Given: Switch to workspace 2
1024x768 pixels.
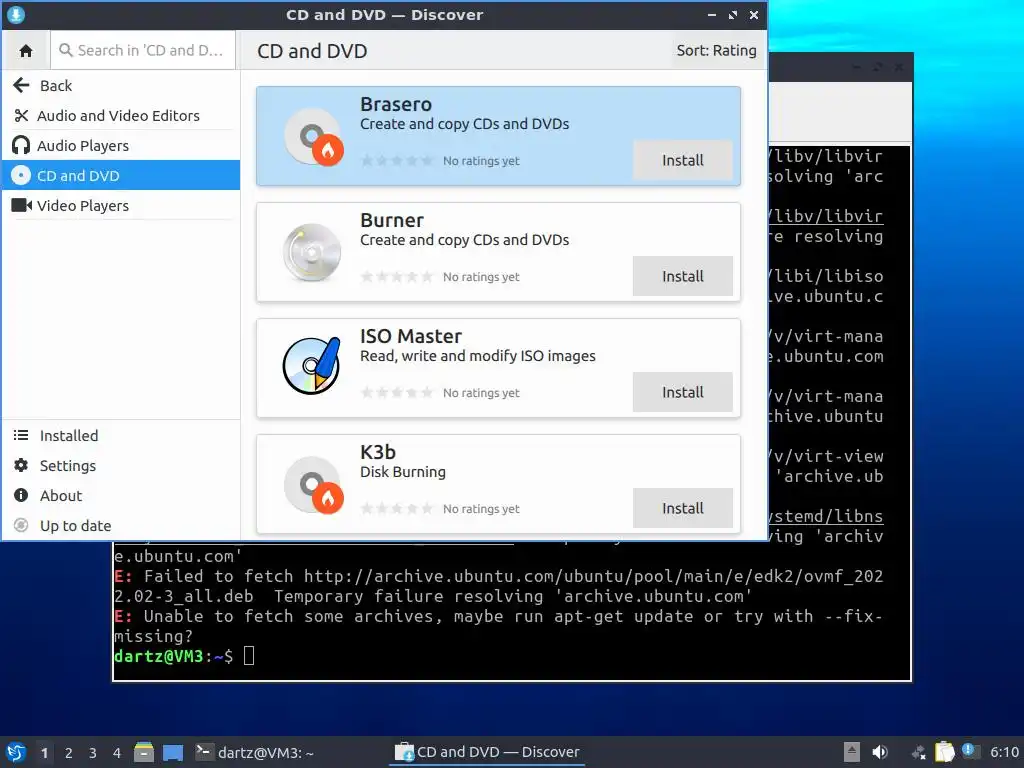Looking at the screenshot, I should [x=69, y=753].
